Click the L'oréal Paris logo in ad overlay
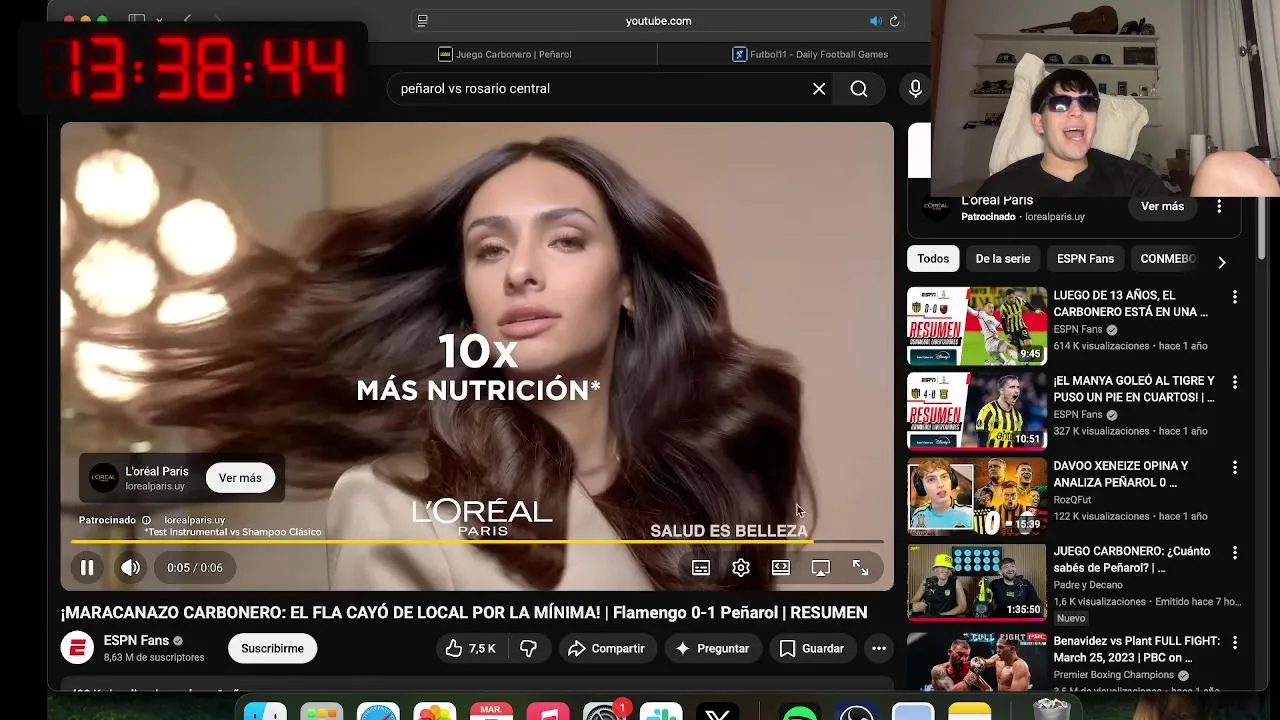 point(104,478)
